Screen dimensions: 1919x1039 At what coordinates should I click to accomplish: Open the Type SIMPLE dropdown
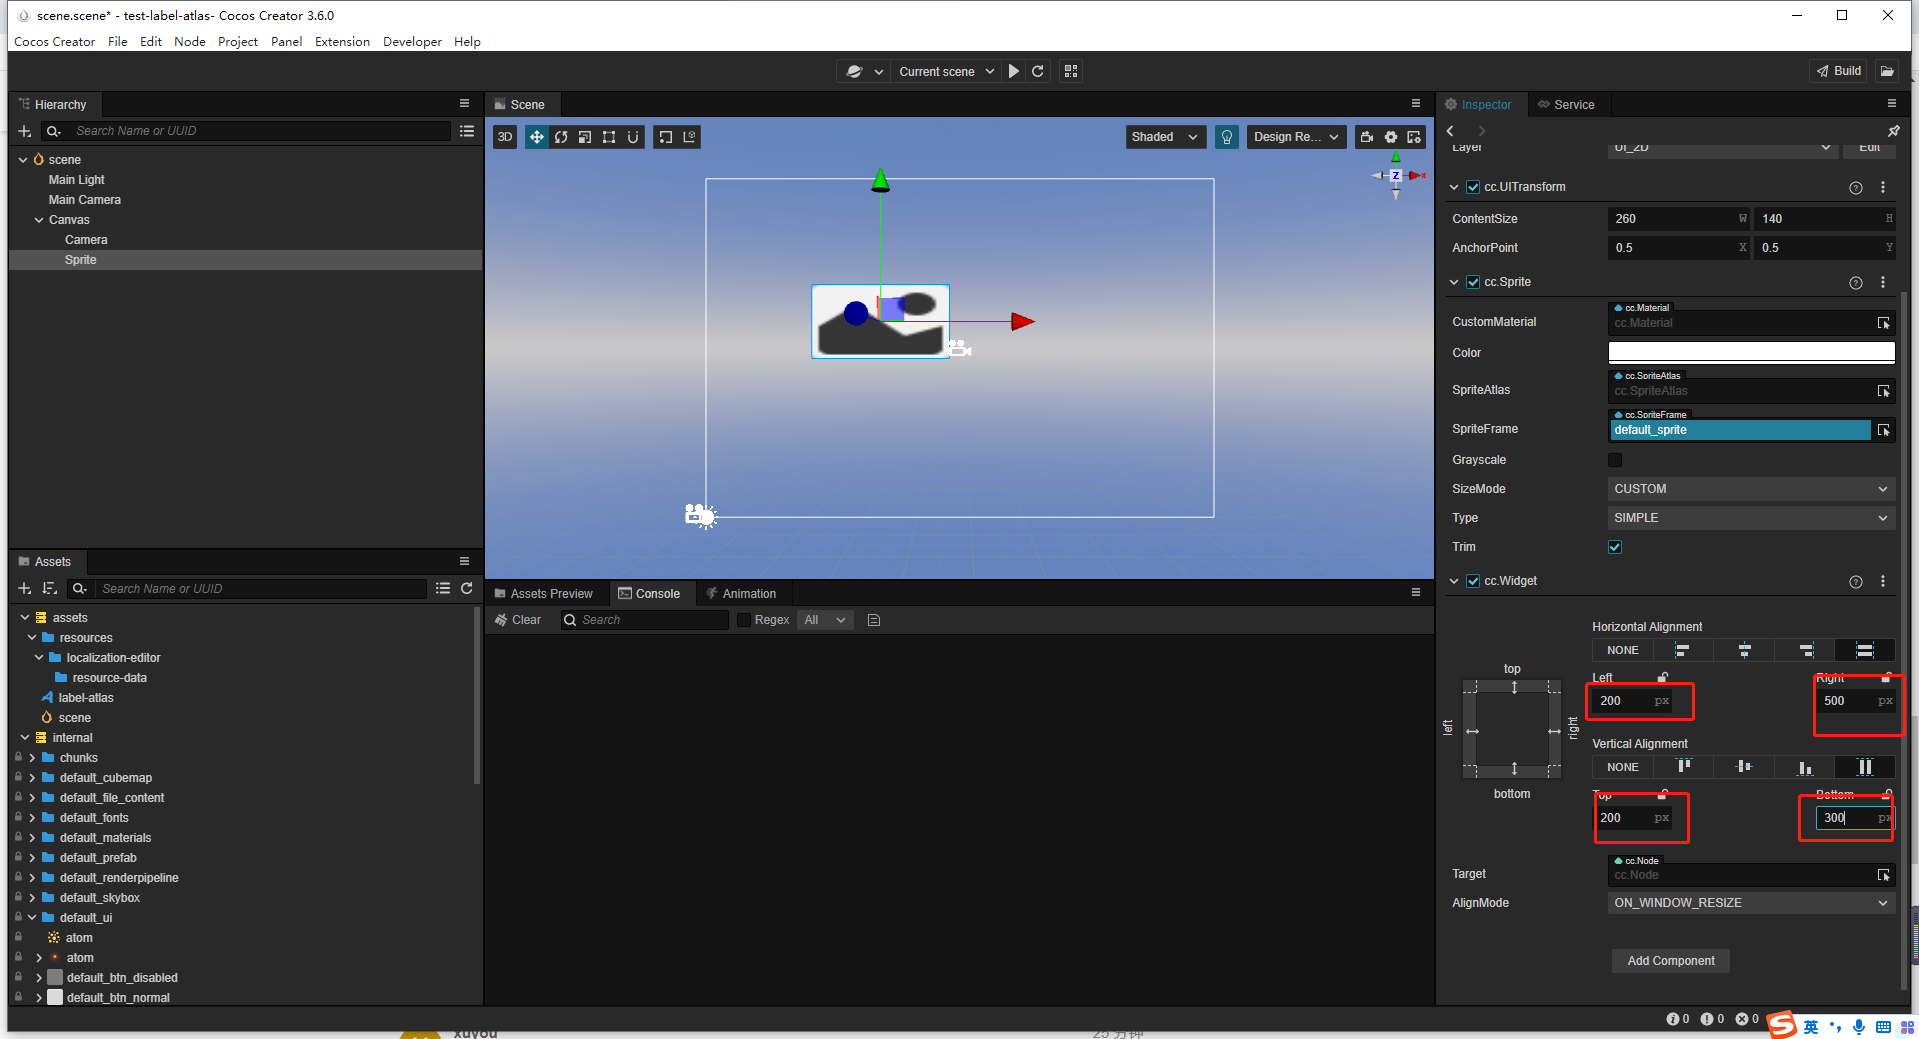pyautogui.click(x=1751, y=518)
